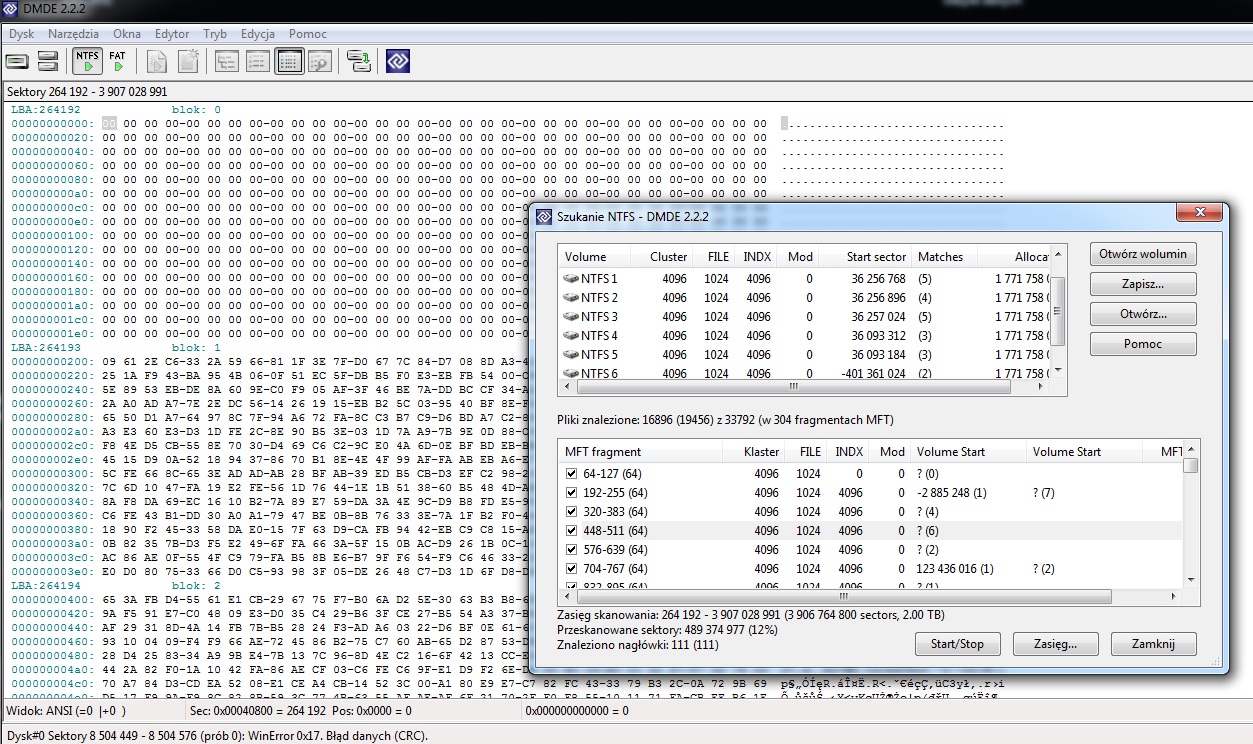Close the Szukanie NTFS dialog with X

(x=1198, y=213)
